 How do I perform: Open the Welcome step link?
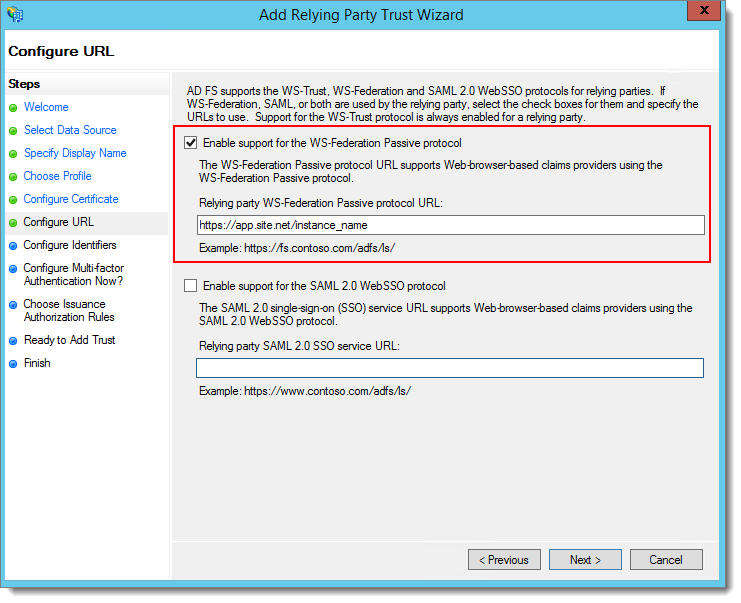[x=46, y=107]
